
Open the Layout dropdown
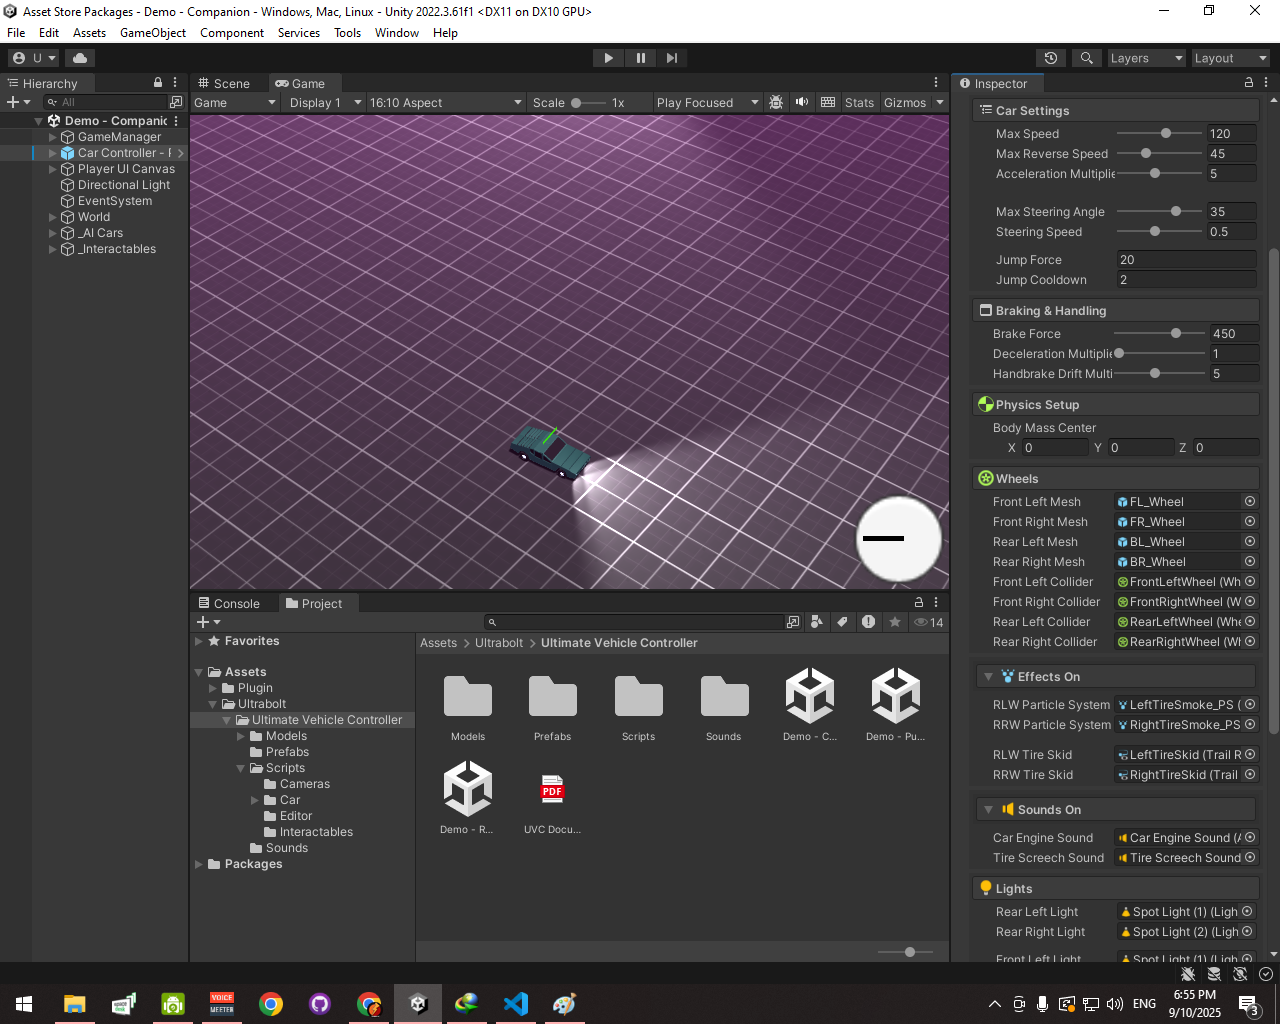pyautogui.click(x=1230, y=58)
